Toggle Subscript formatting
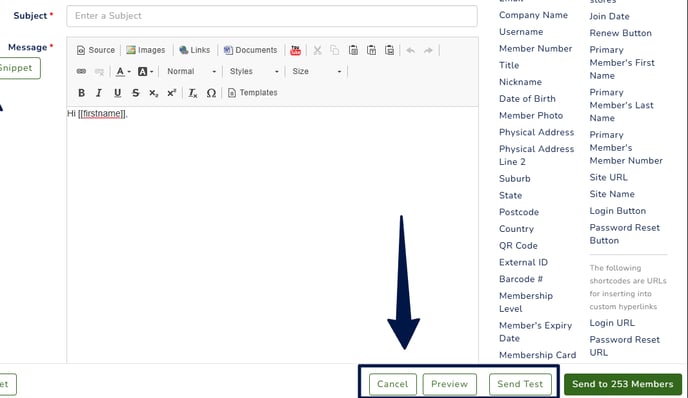688x398 pixels. coord(153,93)
